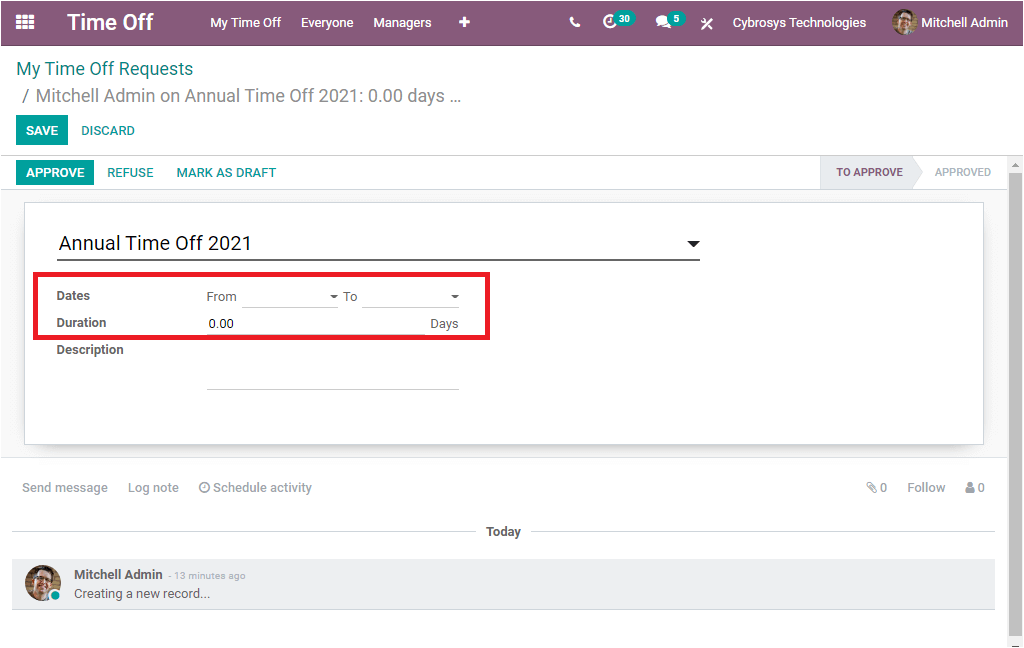Click the clock icon beside Schedule activity

(204, 487)
